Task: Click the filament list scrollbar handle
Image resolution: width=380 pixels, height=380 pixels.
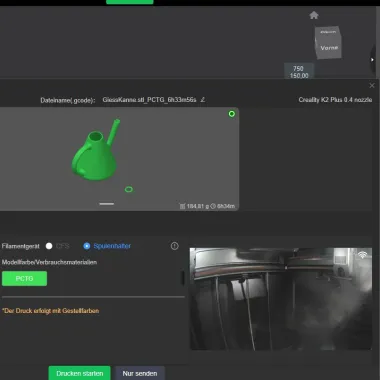Action: (182, 278)
